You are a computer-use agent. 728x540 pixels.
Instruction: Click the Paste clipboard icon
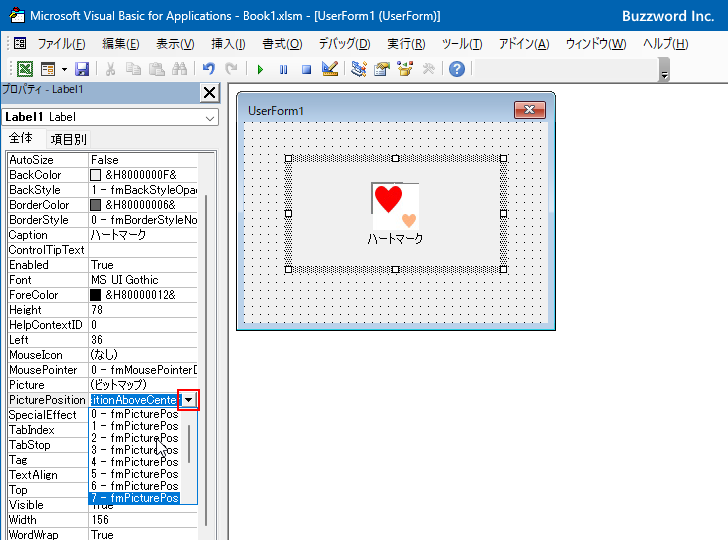coord(156,69)
